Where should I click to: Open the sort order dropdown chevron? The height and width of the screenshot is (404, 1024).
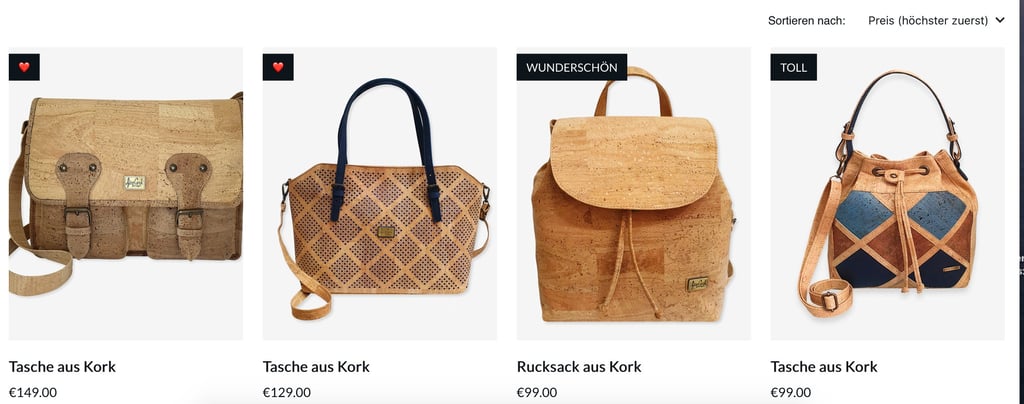point(1000,20)
